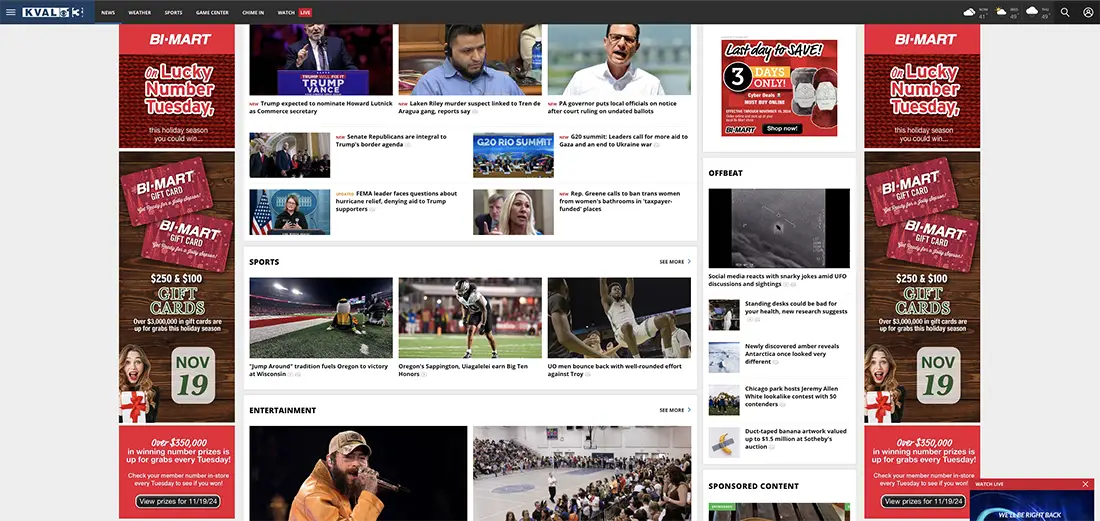
Task: Open the user account icon
Action: pos(1088,12)
